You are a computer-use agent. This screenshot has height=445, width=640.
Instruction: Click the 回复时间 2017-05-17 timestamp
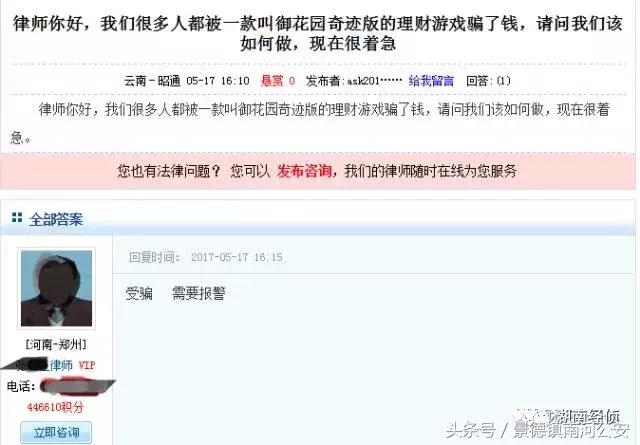point(206,257)
